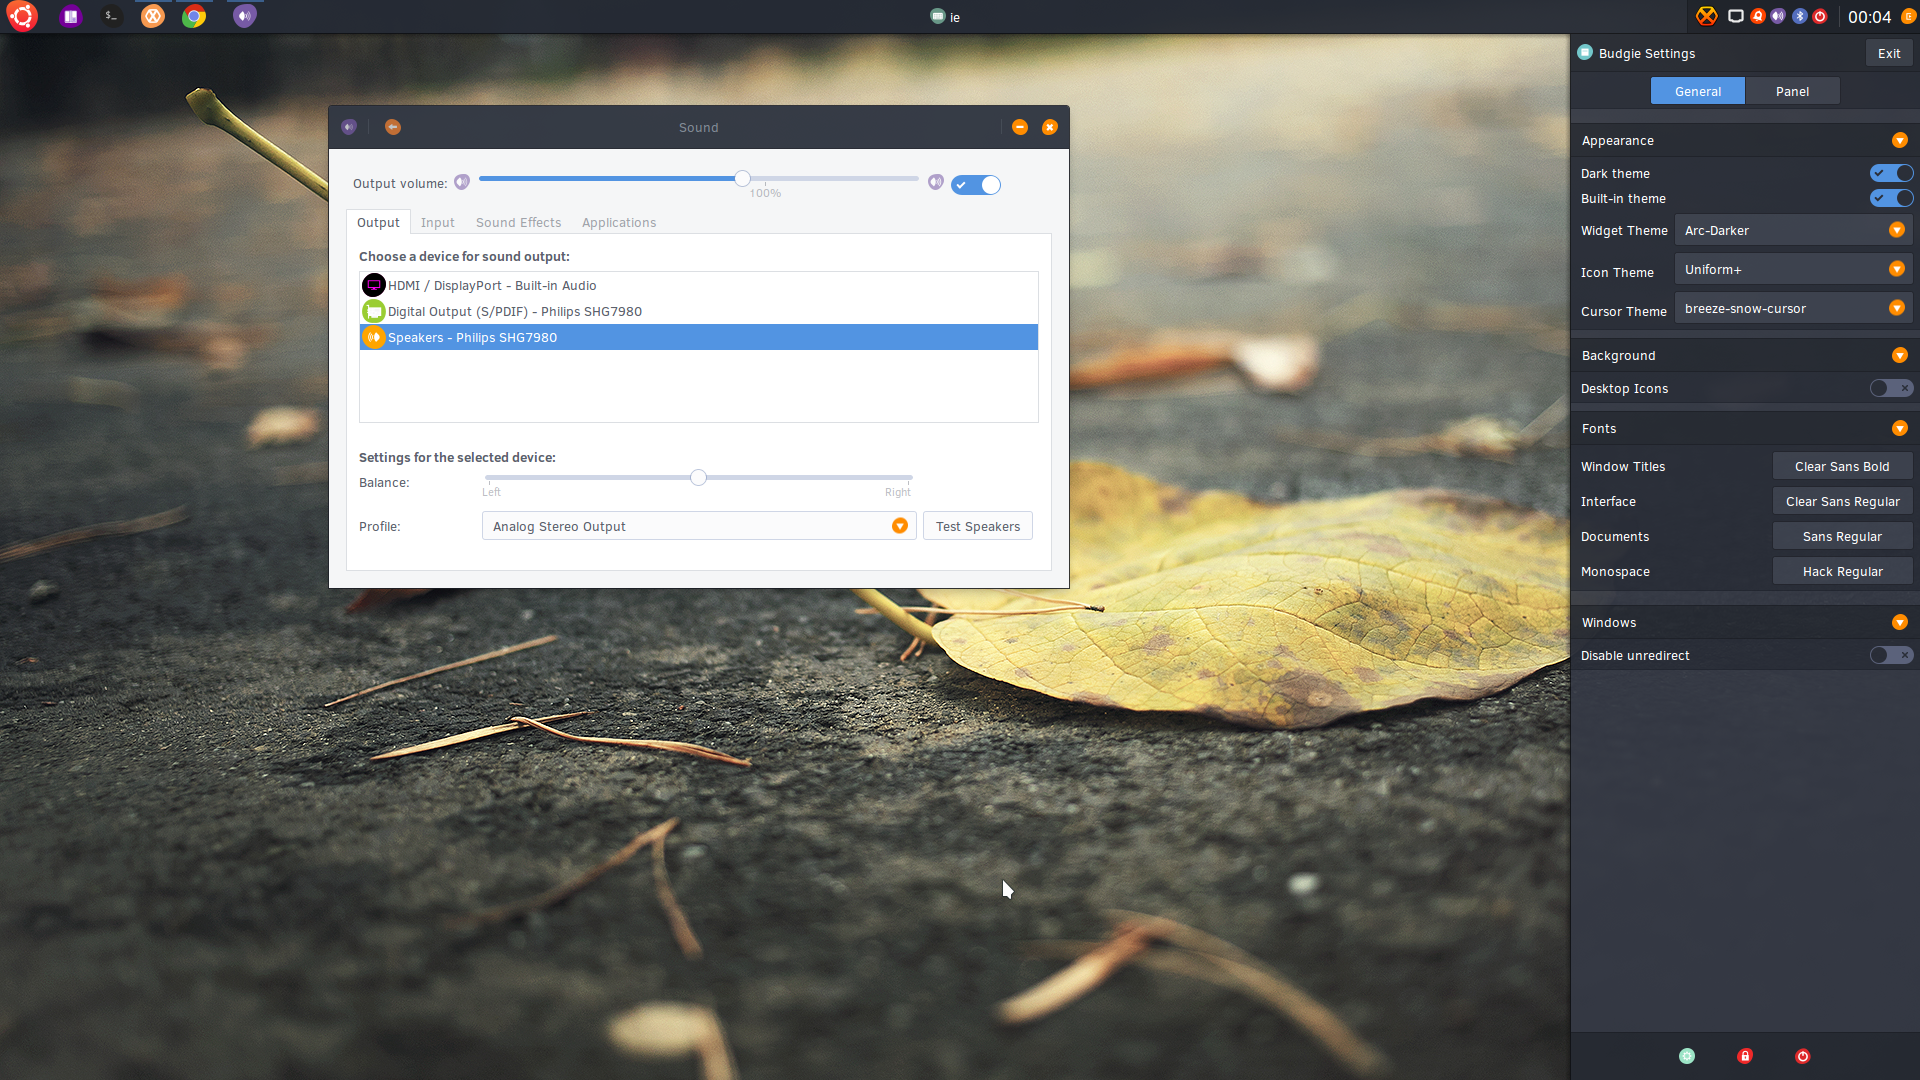Click the red power icon in tray

point(1820,16)
